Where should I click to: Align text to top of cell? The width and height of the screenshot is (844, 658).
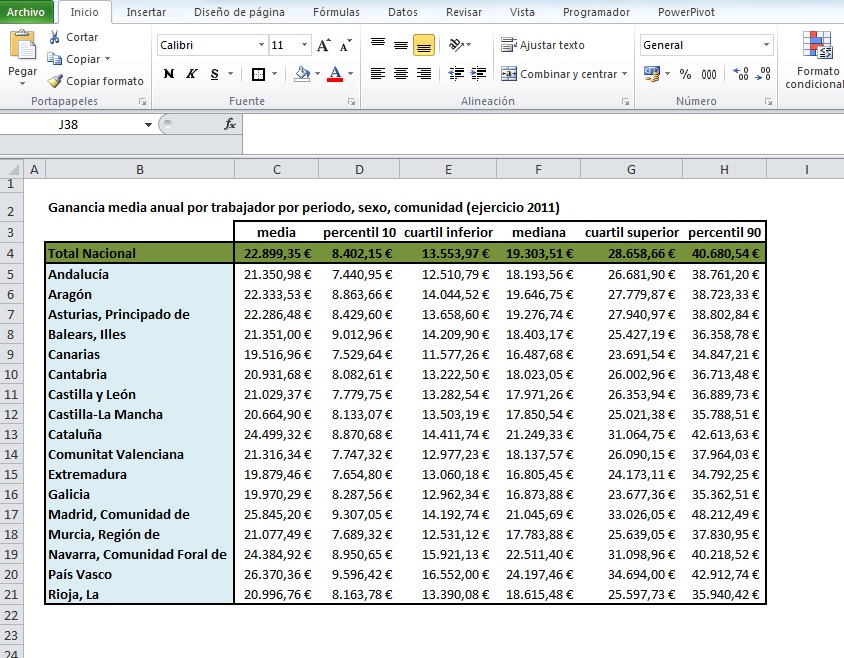[x=378, y=45]
